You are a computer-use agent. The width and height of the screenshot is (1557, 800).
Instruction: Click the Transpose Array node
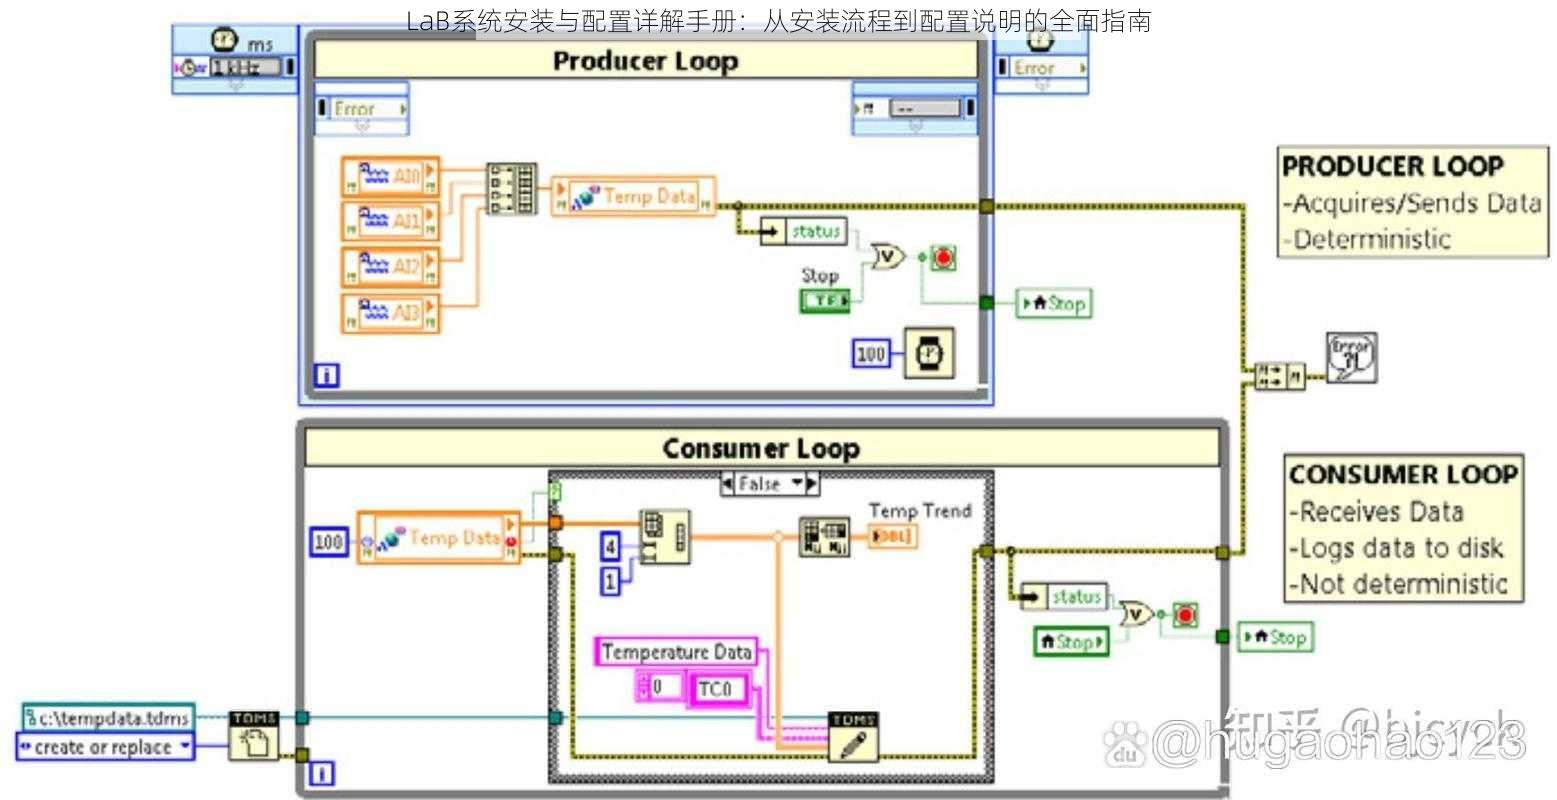pyautogui.click(x=824, y=537)
